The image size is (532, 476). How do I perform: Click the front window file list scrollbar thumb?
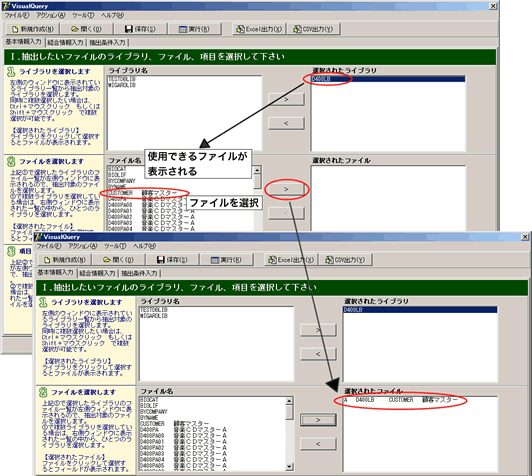[x=289, y=413]
